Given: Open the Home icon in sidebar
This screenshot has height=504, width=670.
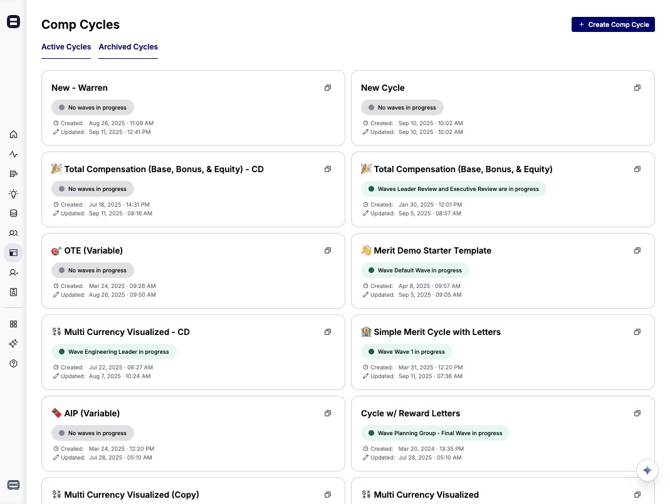Looking at the screenshot, I should coord(13,134).
